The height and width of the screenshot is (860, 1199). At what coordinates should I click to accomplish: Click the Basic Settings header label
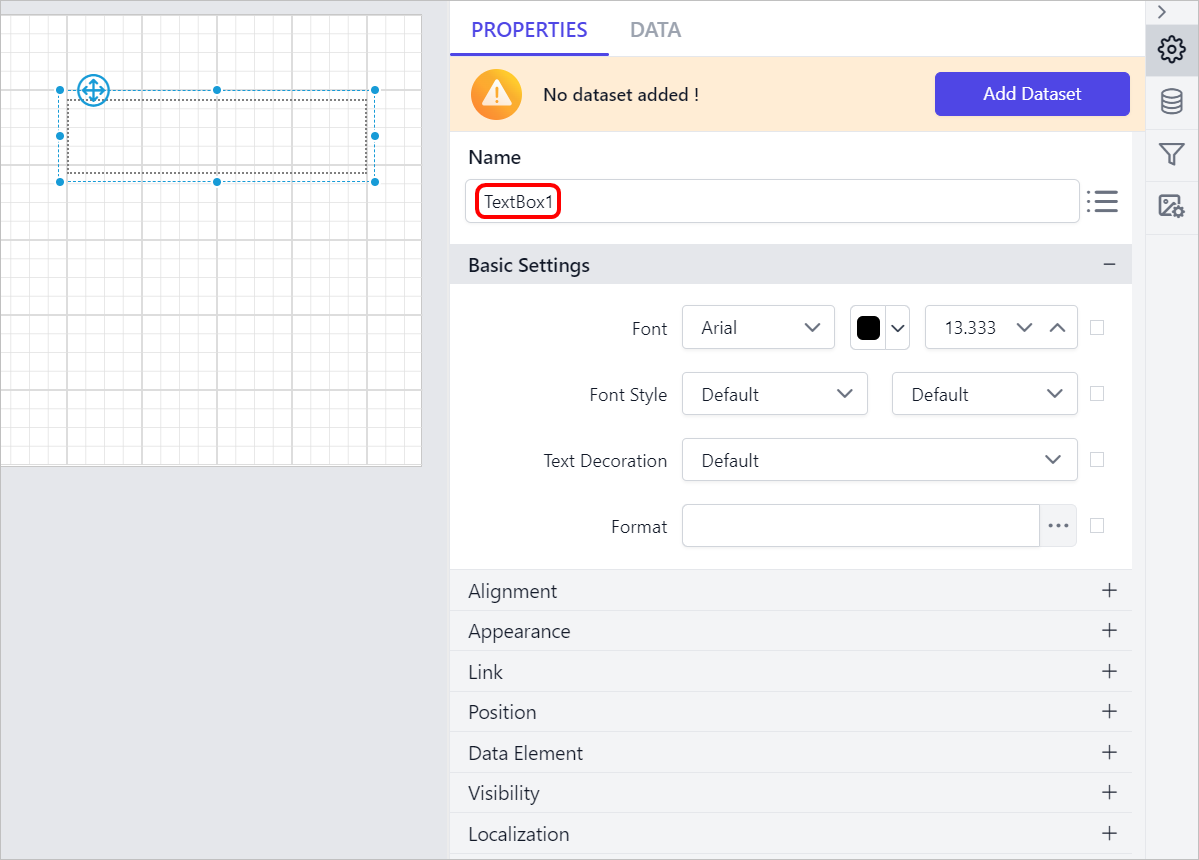point(528,265)
